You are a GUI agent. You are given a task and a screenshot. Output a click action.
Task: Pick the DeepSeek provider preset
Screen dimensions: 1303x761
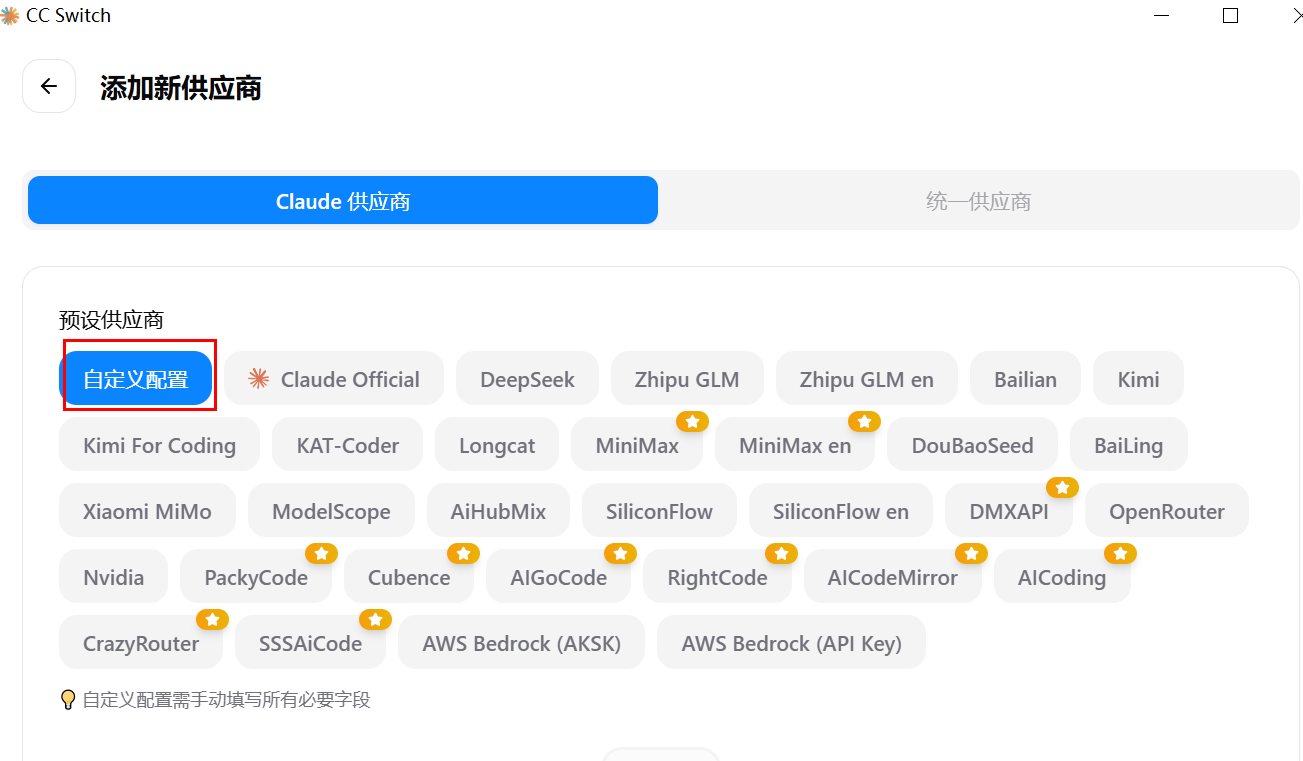point(527,379)
